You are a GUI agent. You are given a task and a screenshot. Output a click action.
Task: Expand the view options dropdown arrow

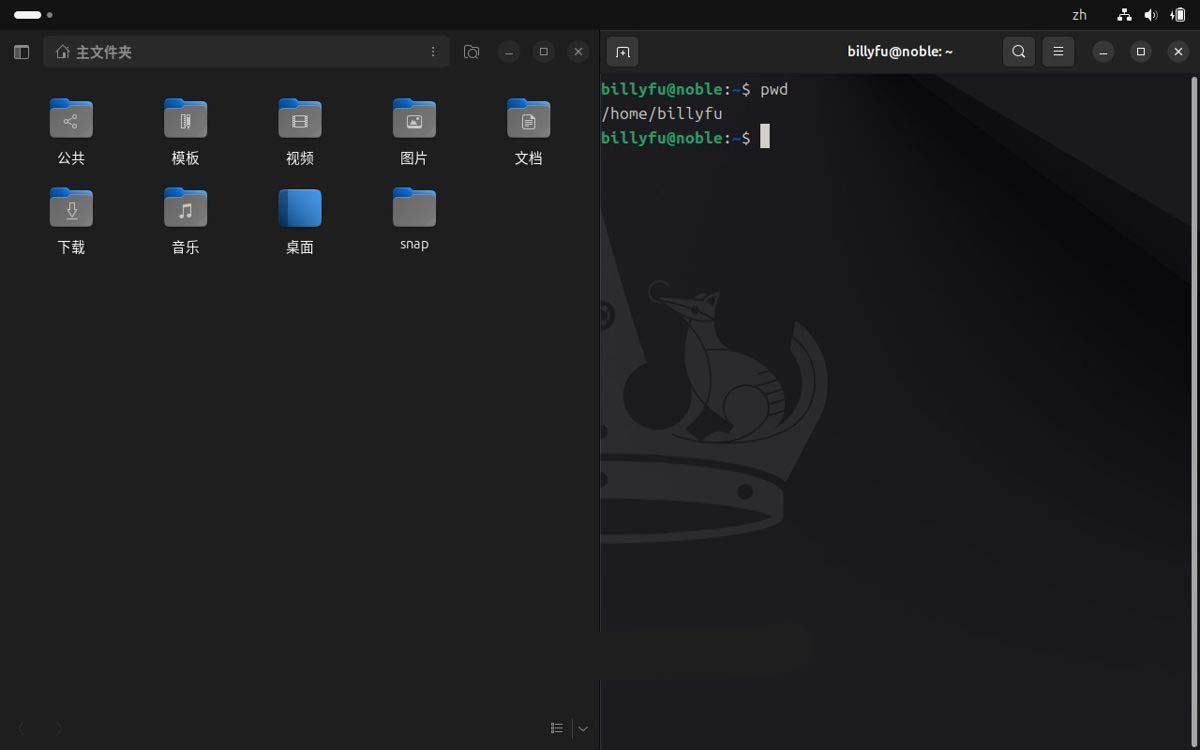(583, 728)
